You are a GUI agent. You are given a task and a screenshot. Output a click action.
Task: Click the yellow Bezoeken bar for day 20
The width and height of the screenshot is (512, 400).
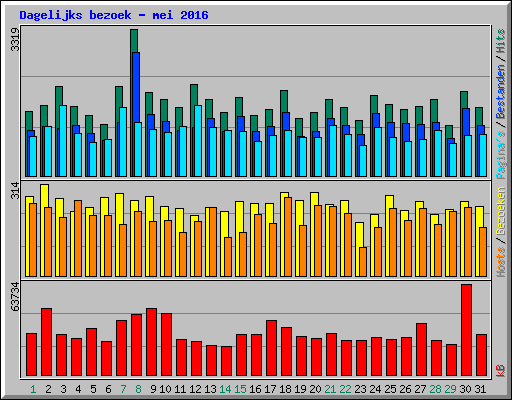(x=315, y=199)
